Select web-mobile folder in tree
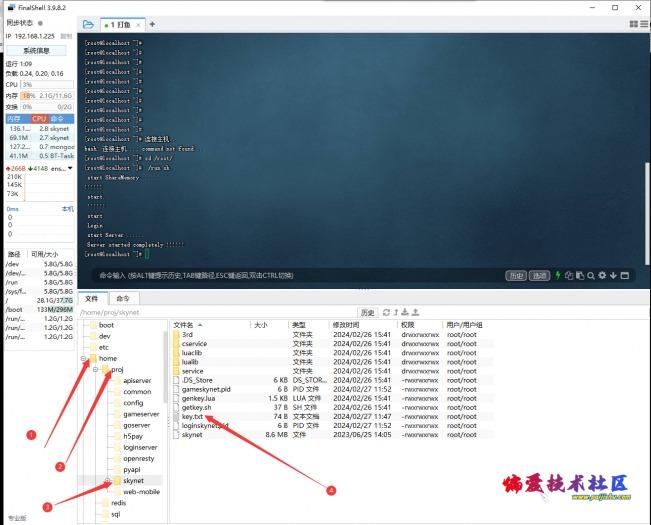 pyautogui.click(x=142, y=491)
